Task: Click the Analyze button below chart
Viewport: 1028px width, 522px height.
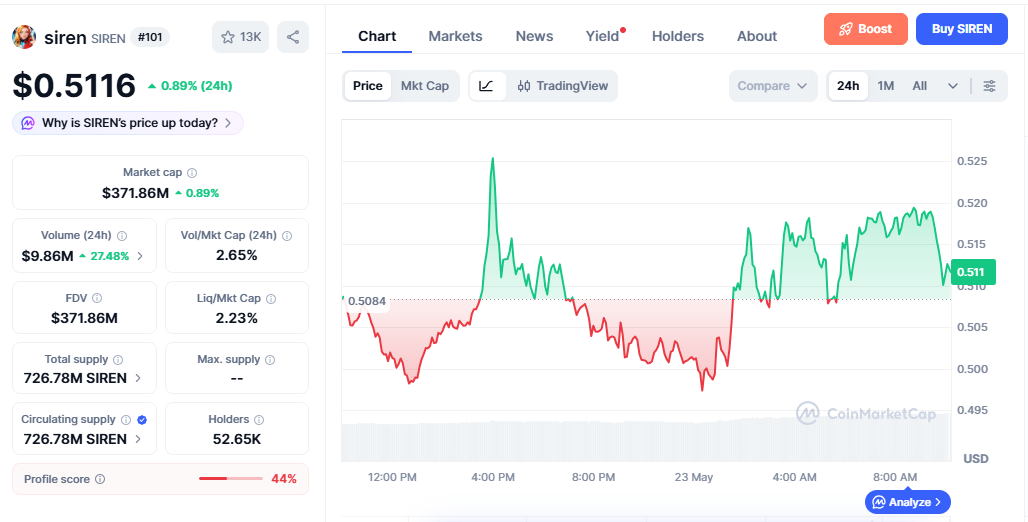Action: pyautogui.click(x=908, y=502)
